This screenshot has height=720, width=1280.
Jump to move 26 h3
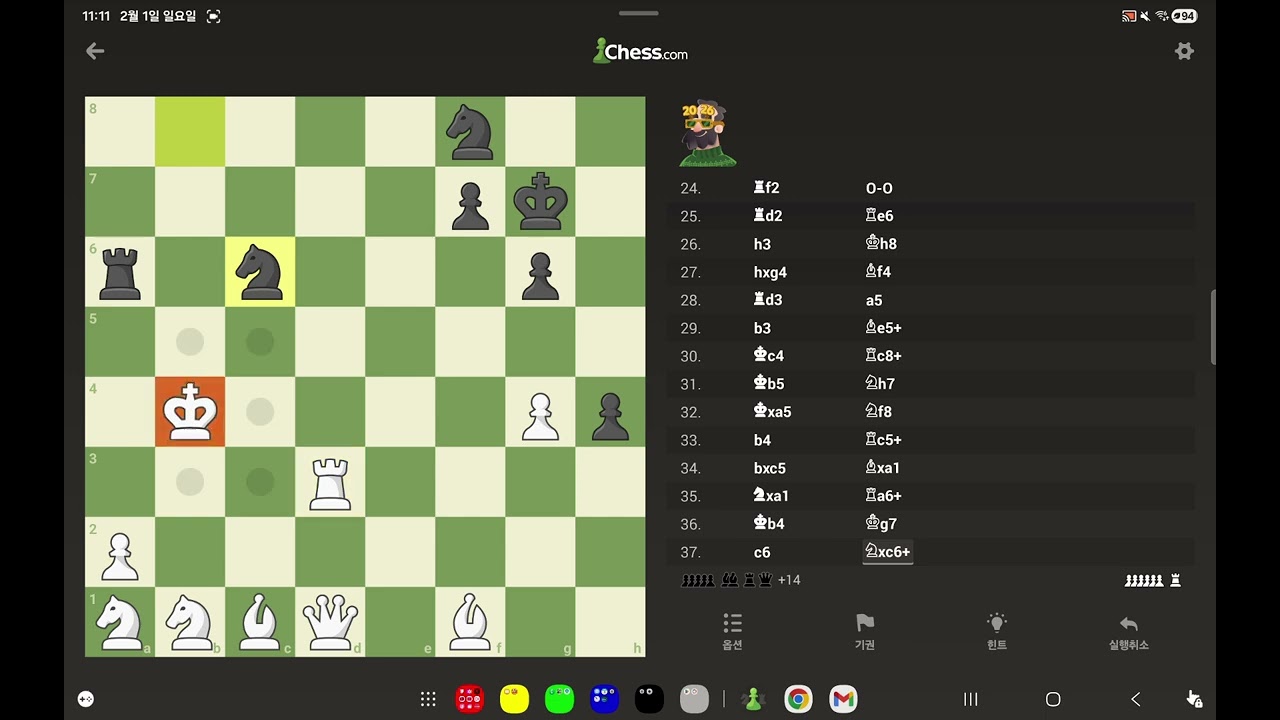pos(762,244)
